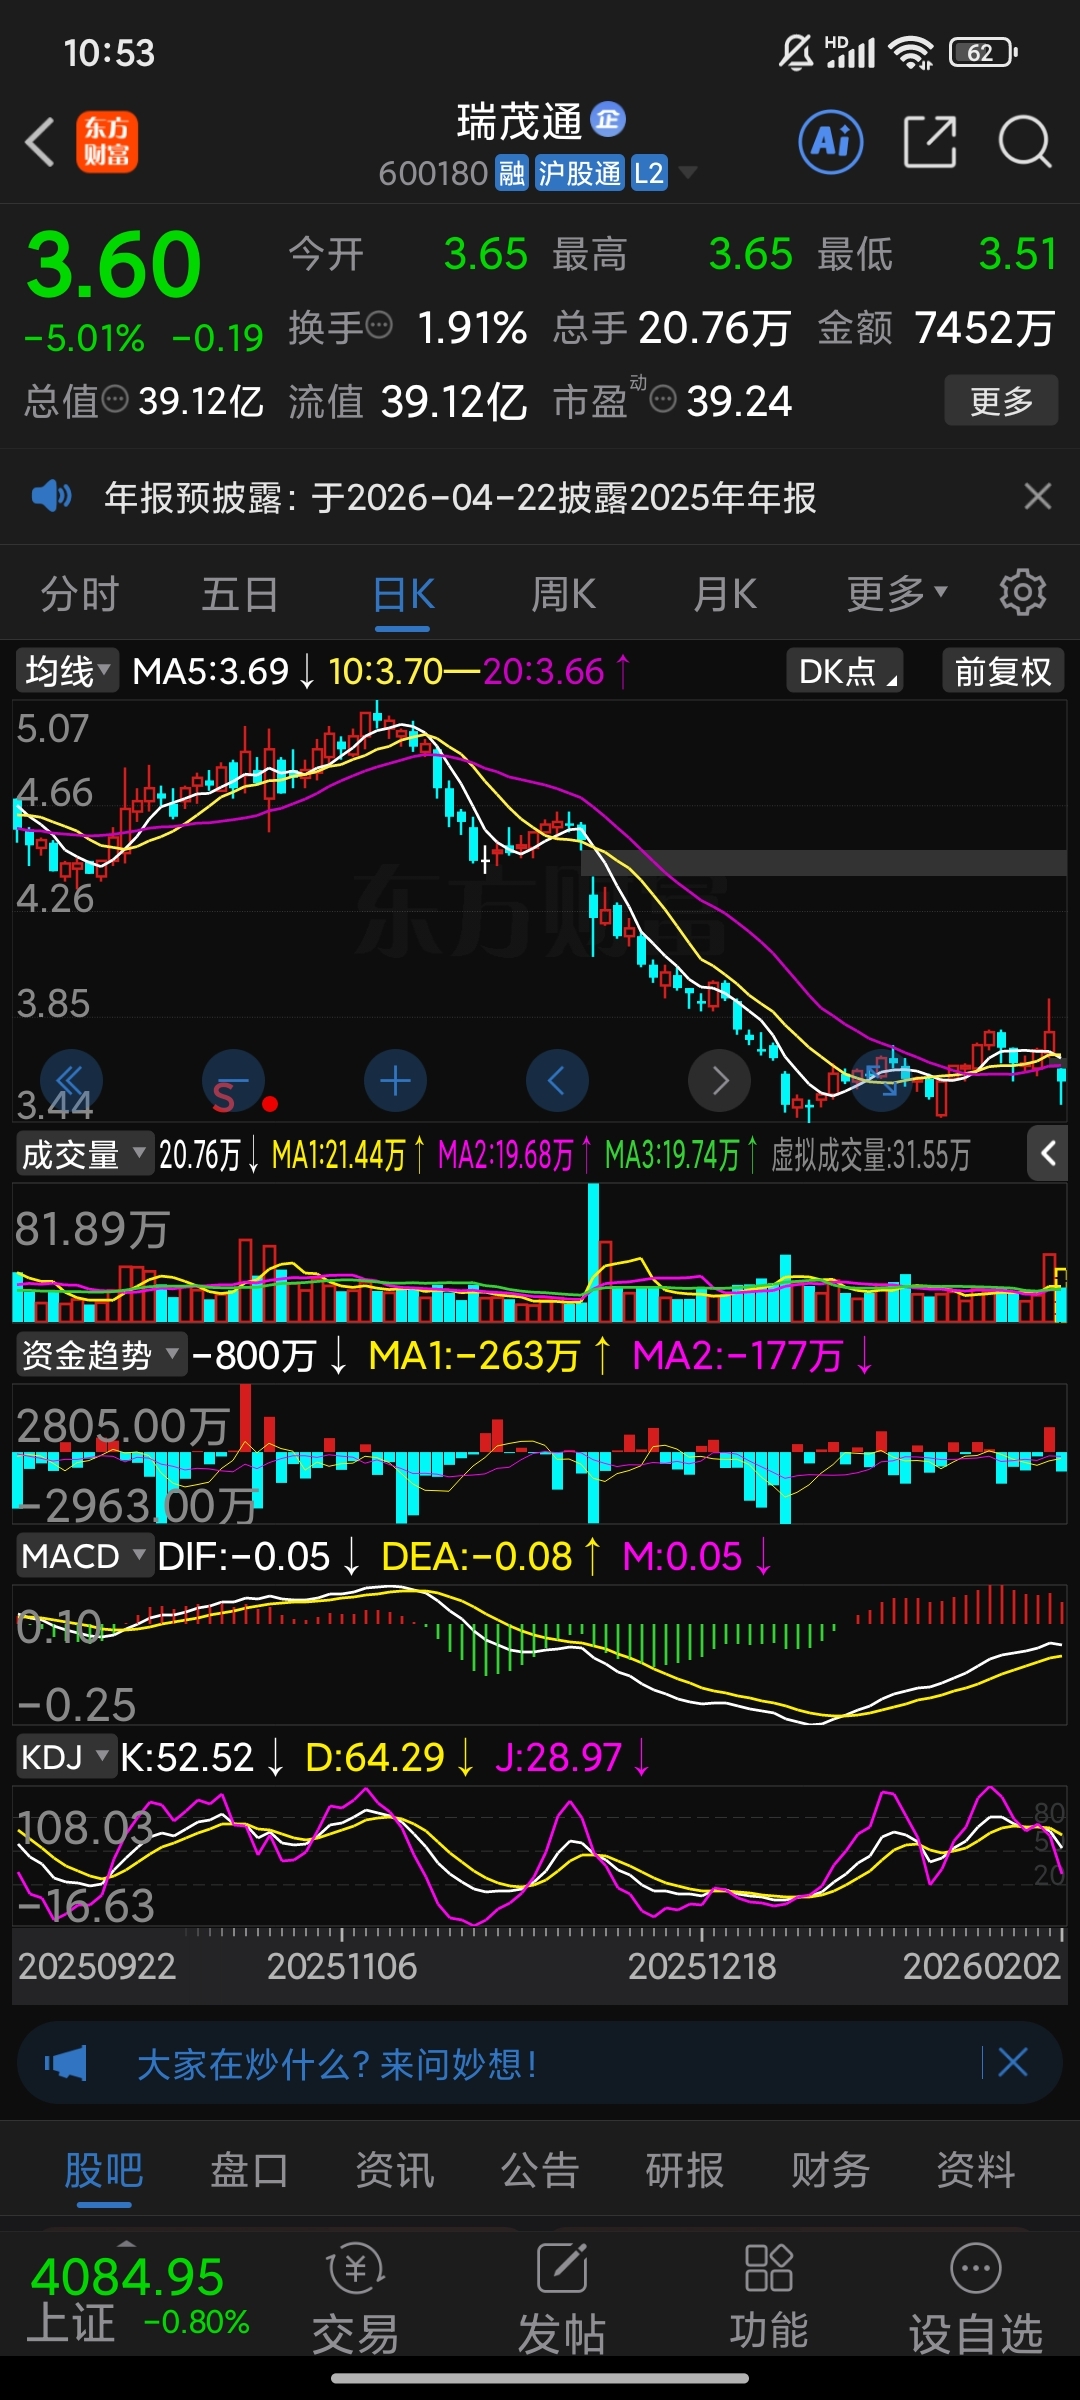Screen dimensions: 1080x2400
Task: Open the 资讯 section tab
Action: [395, 2170]
